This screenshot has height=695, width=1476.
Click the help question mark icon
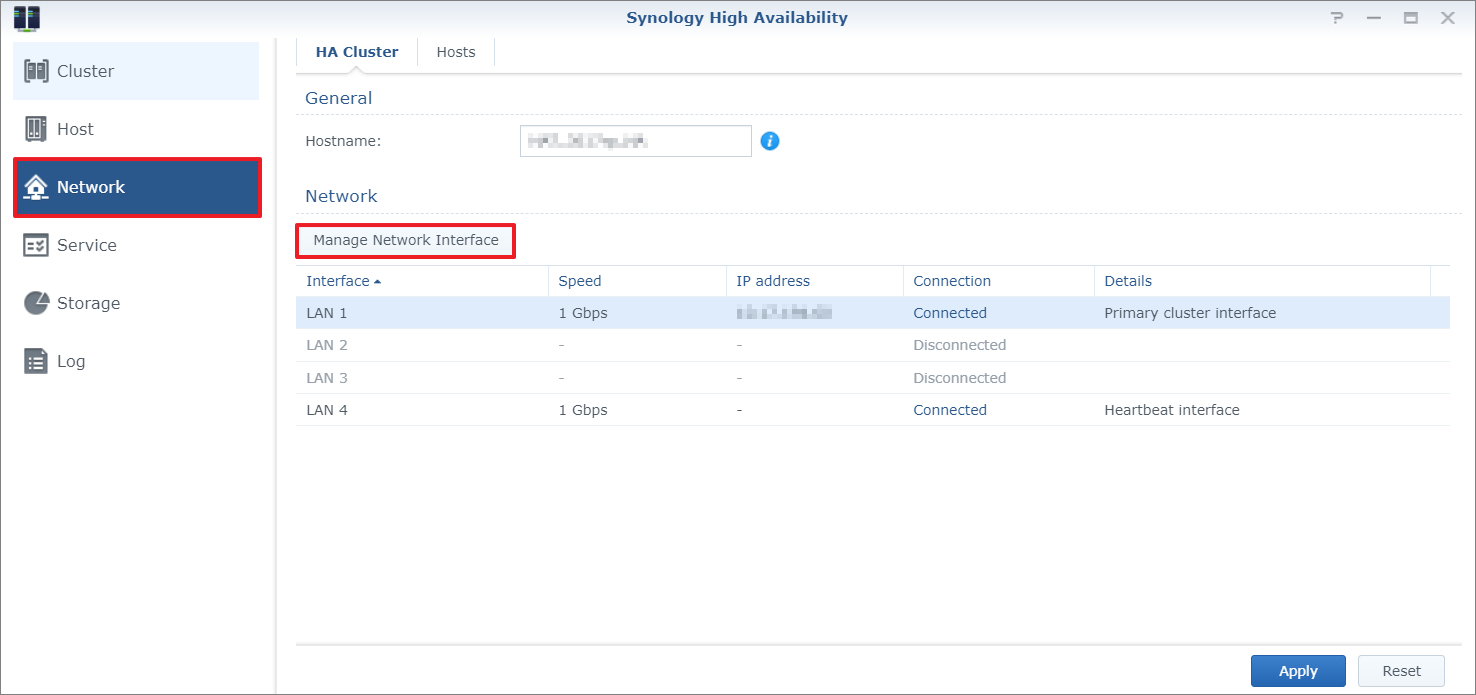[1337, 18]
